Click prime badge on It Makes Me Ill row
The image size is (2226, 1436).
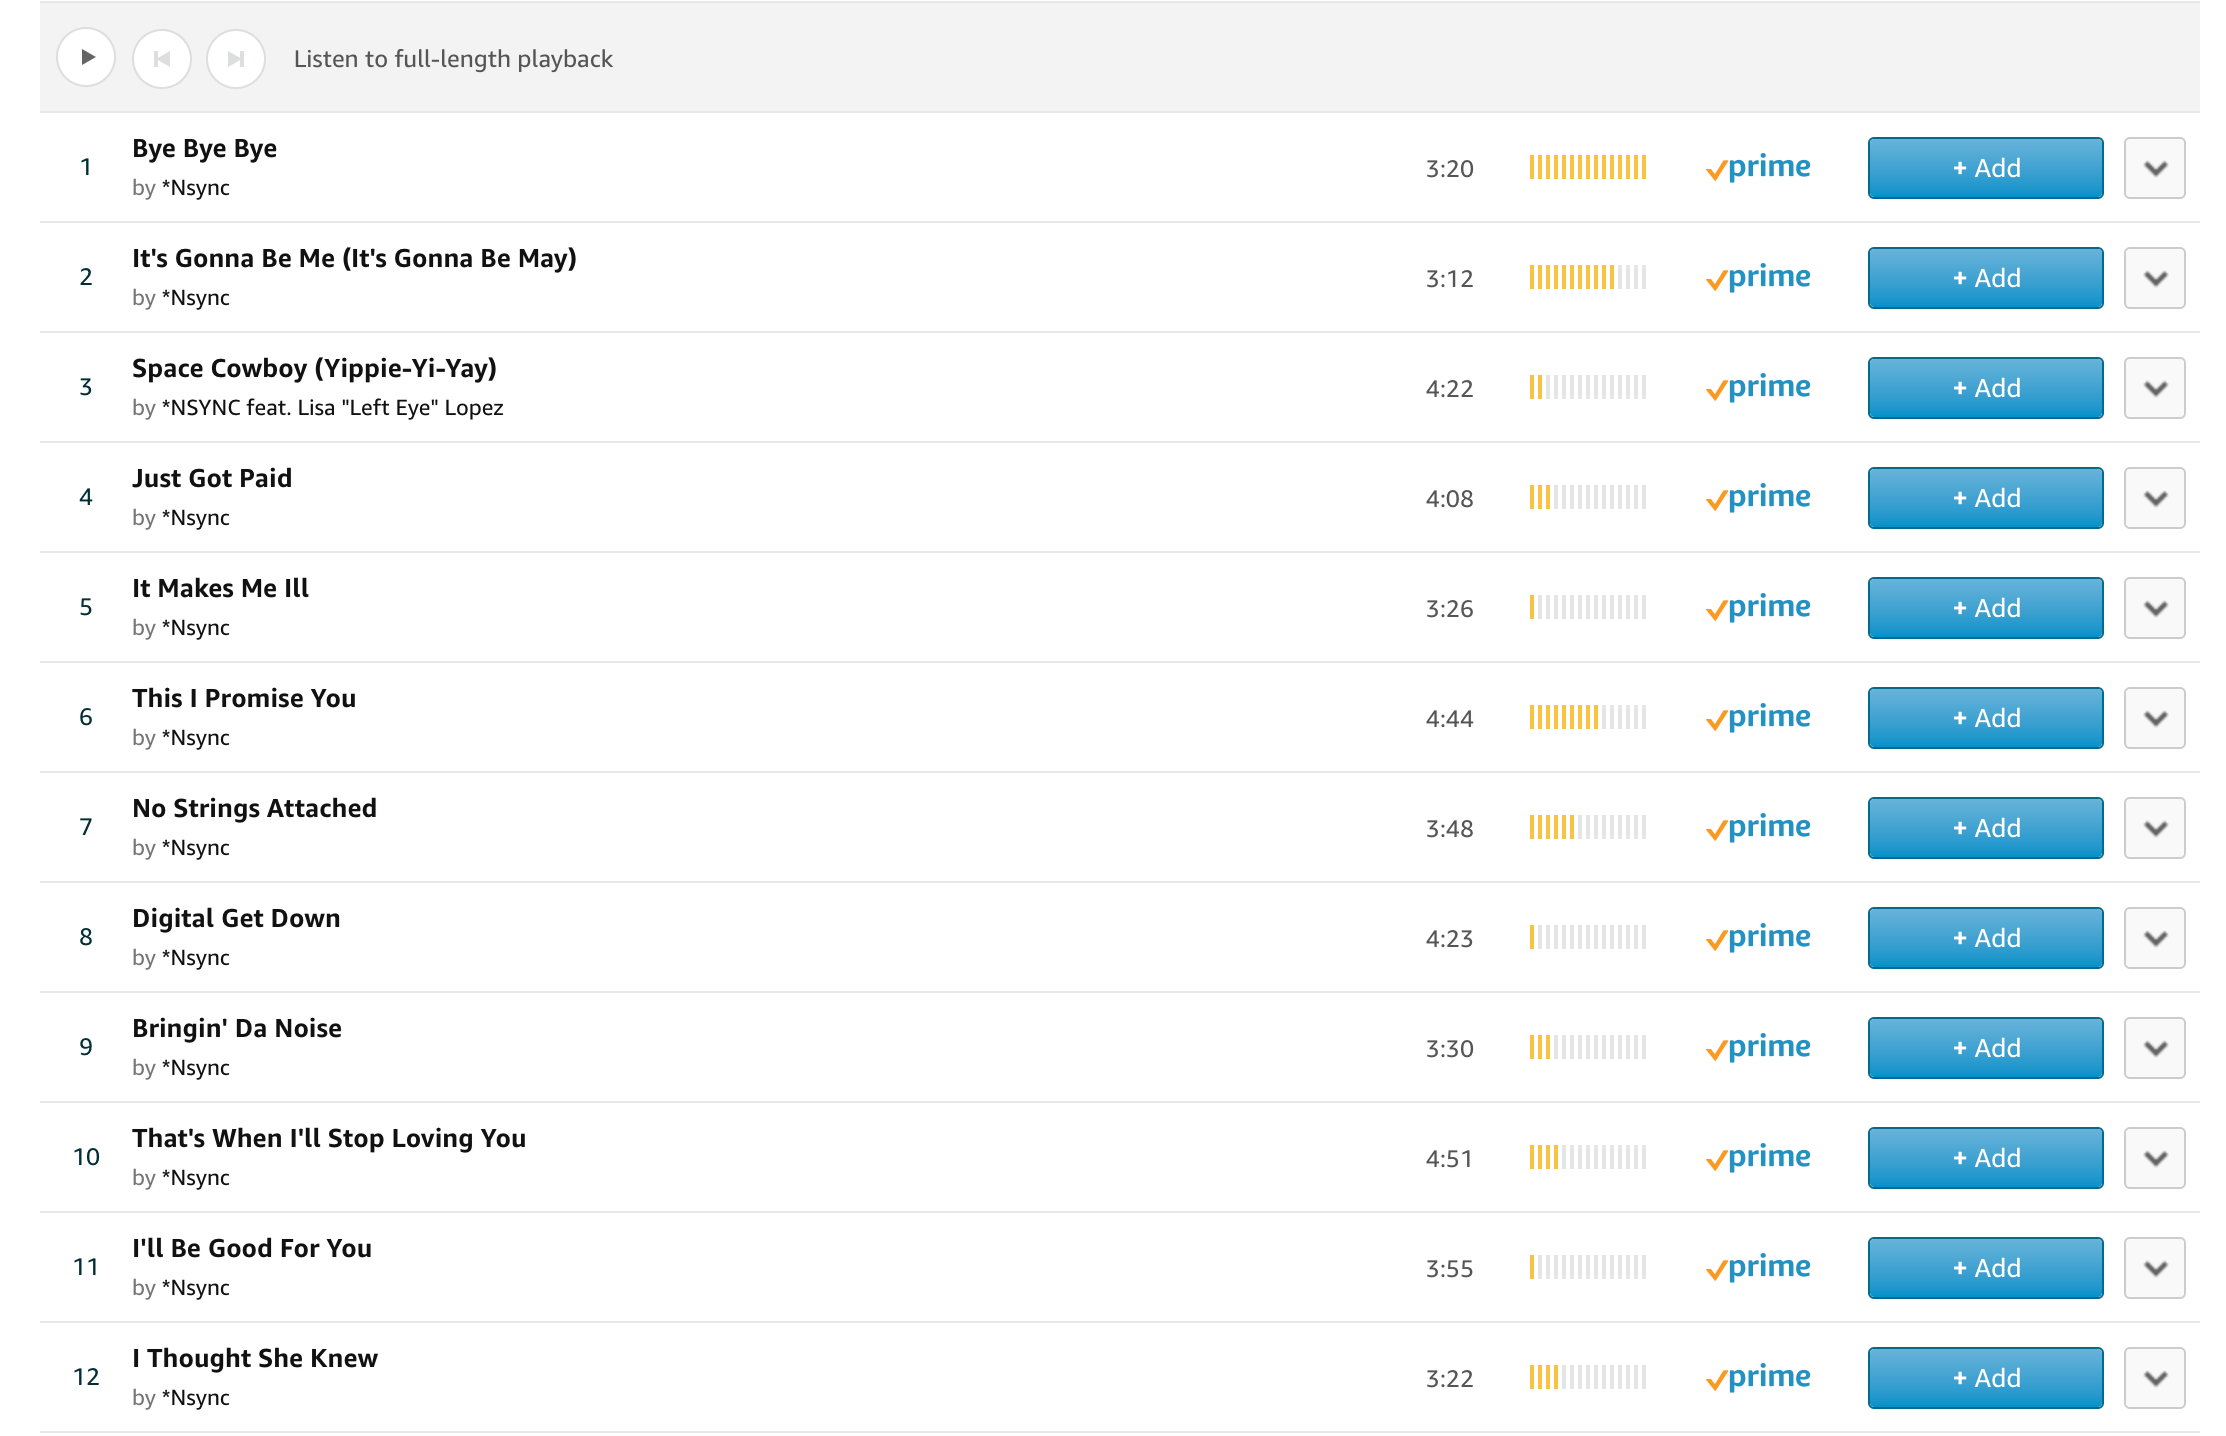pyautogui.click(x=1758, y=608)
